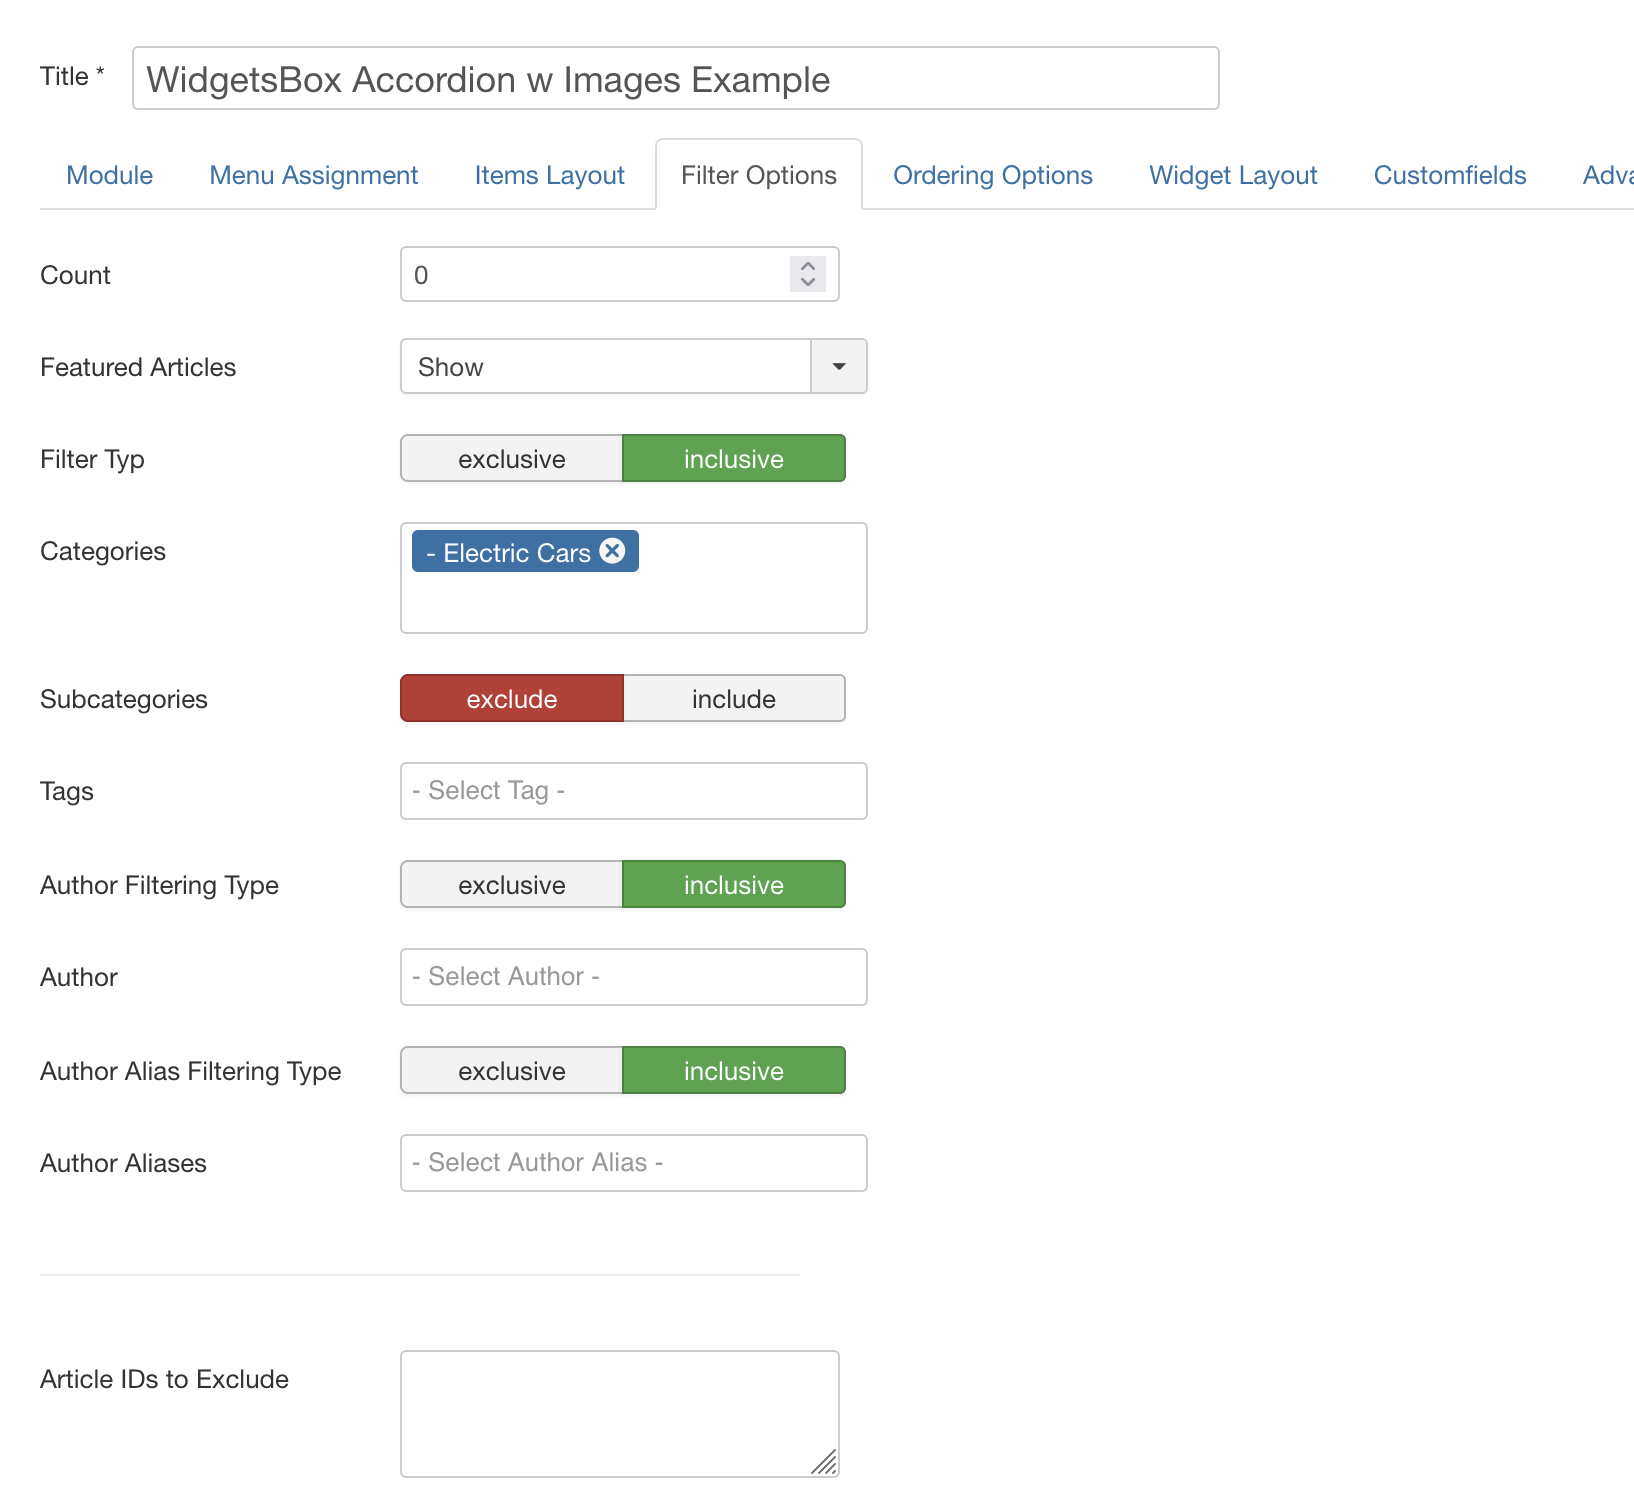This screenshot has height=1512, width=1634.
Task: Click the Count stepper down arrow
Action: pos(808,282)
